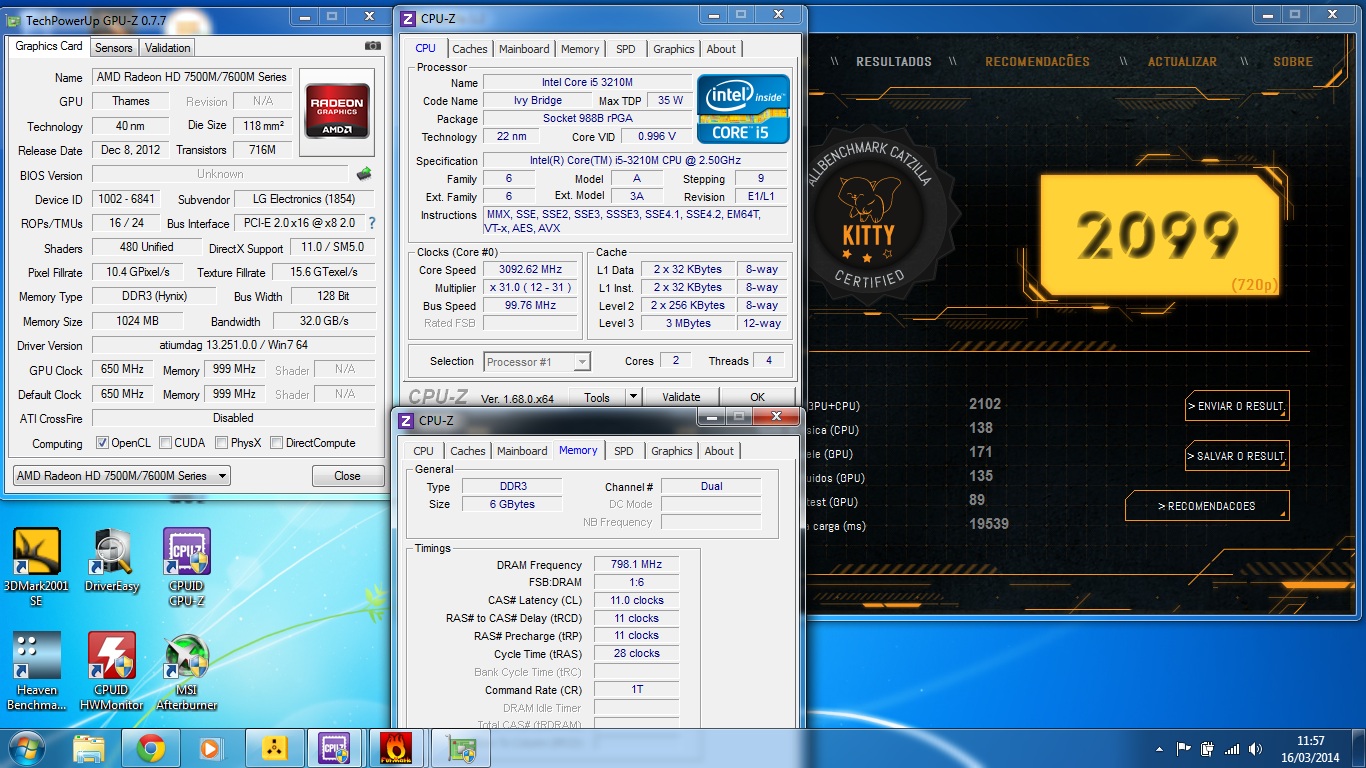Click the Bus Interface question mark help icon
The image size is (1366, 768).
pyautogui.click(x=372, y=223)
